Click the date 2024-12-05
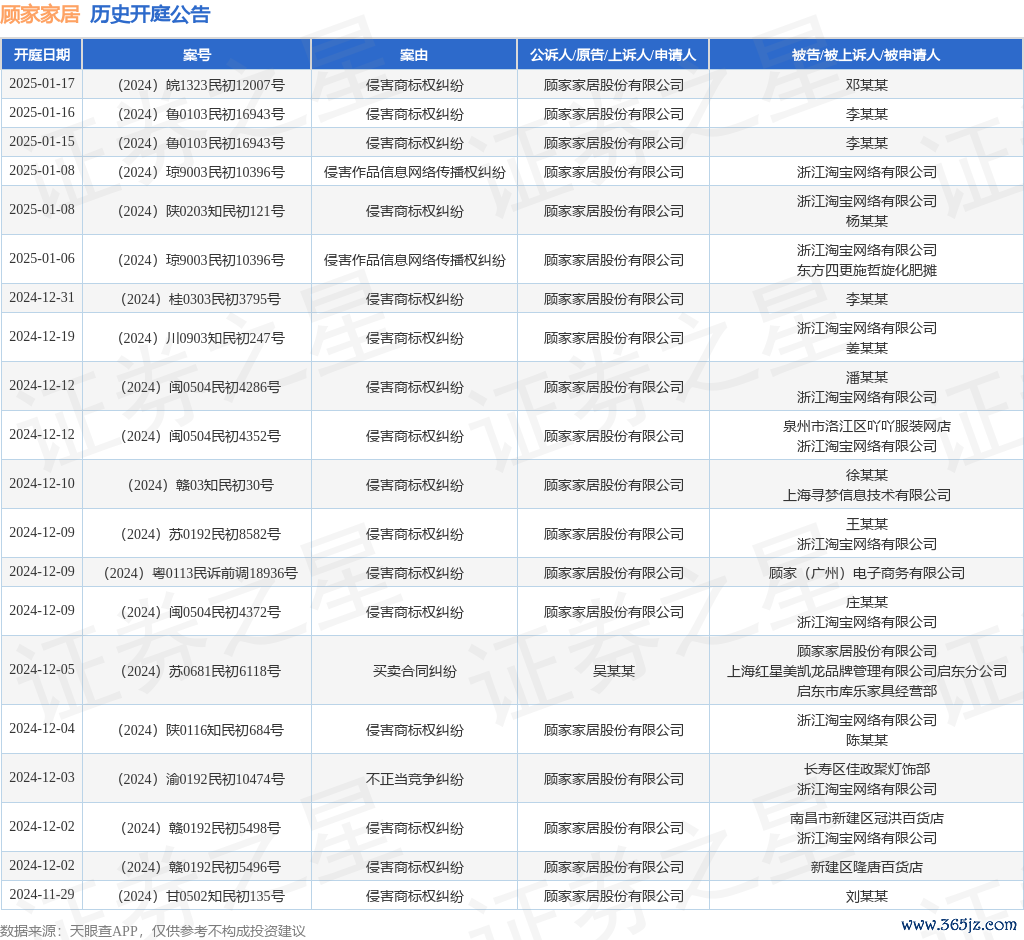 [42, 670]
